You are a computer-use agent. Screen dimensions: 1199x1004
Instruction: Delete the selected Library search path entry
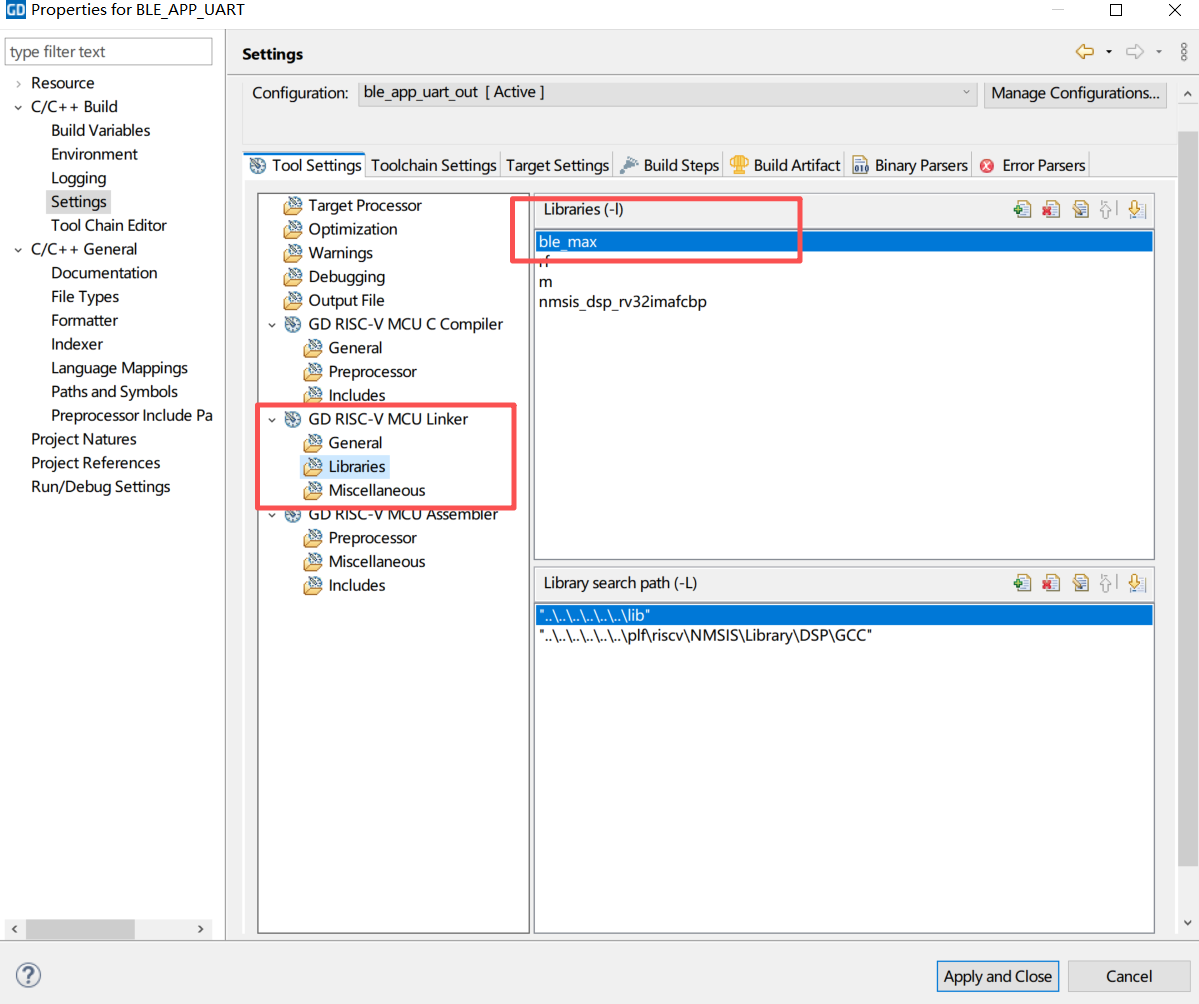1050,583
